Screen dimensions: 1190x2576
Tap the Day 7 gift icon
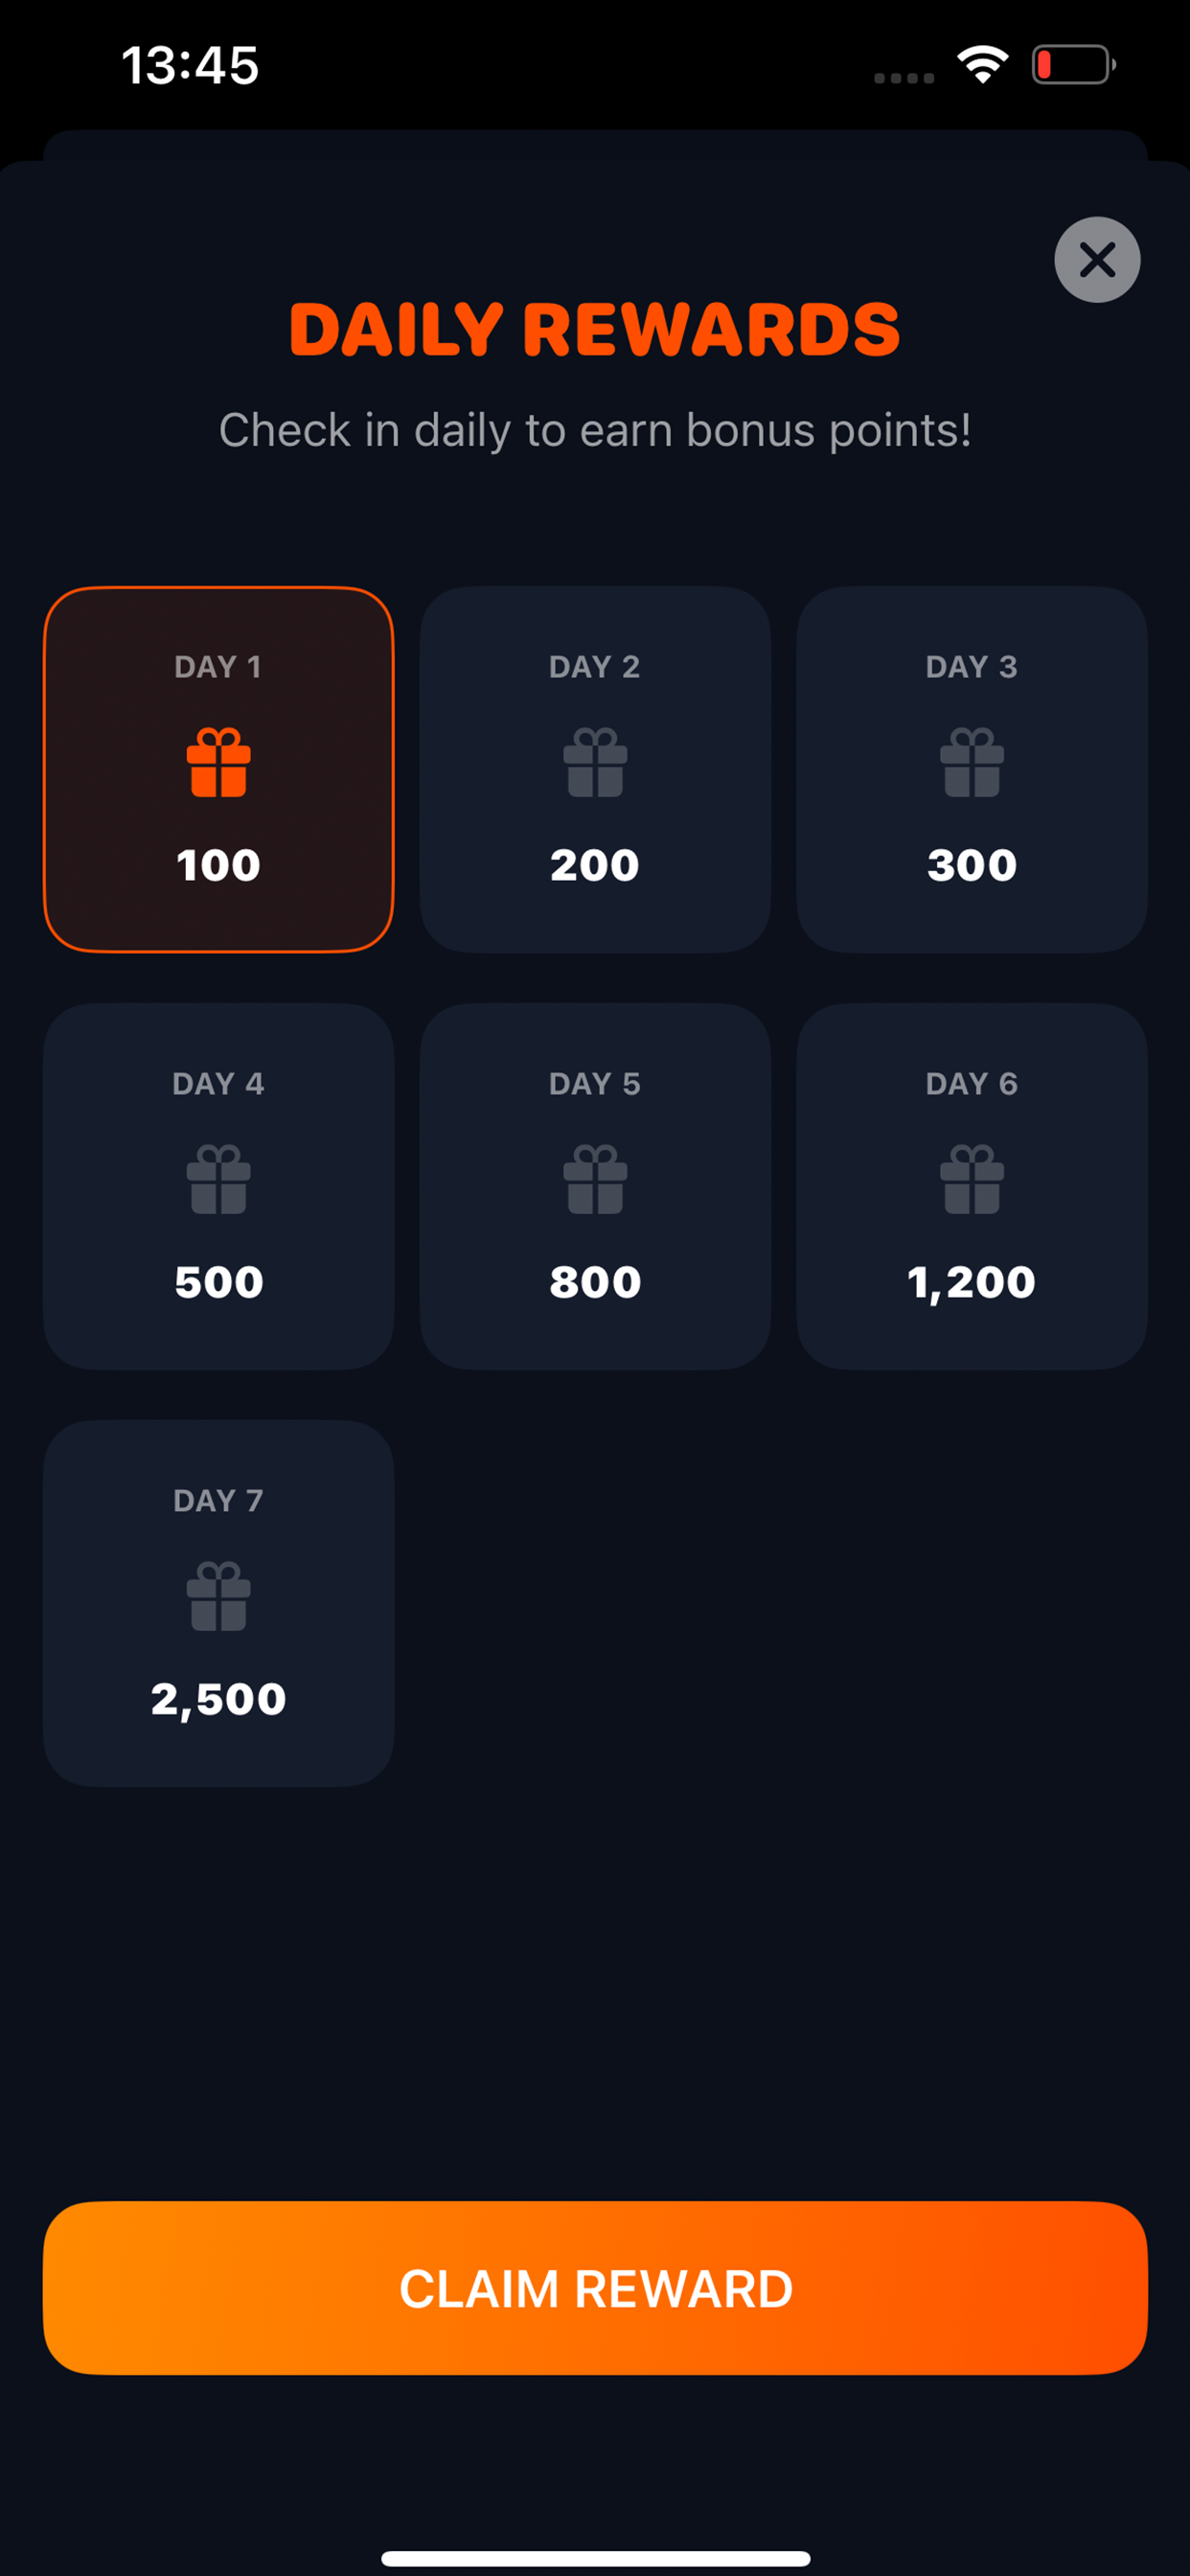pos(219,1598)
